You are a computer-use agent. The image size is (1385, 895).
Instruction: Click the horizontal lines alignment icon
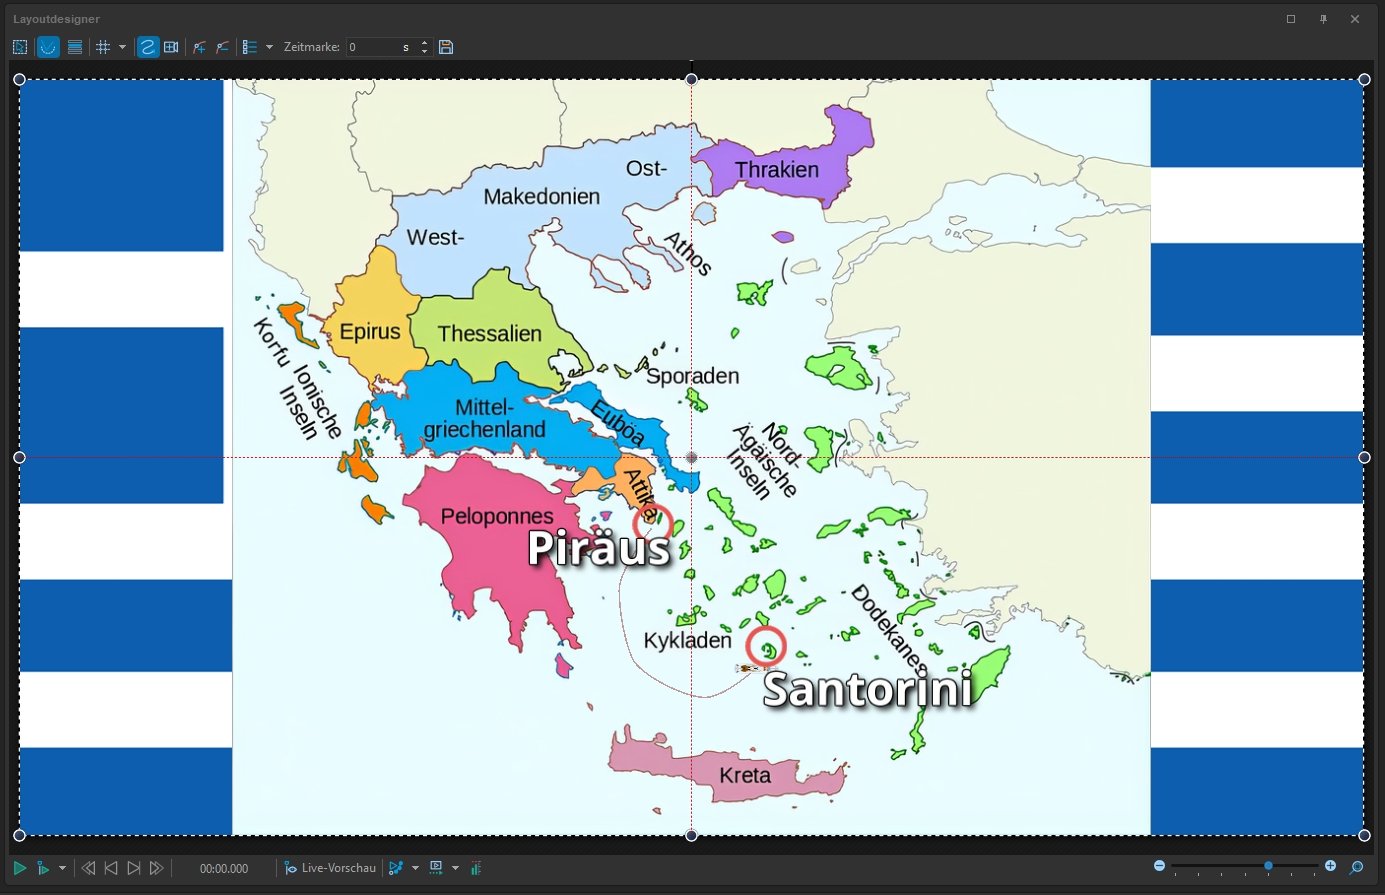pyautogui.click(x=75, y=47)
